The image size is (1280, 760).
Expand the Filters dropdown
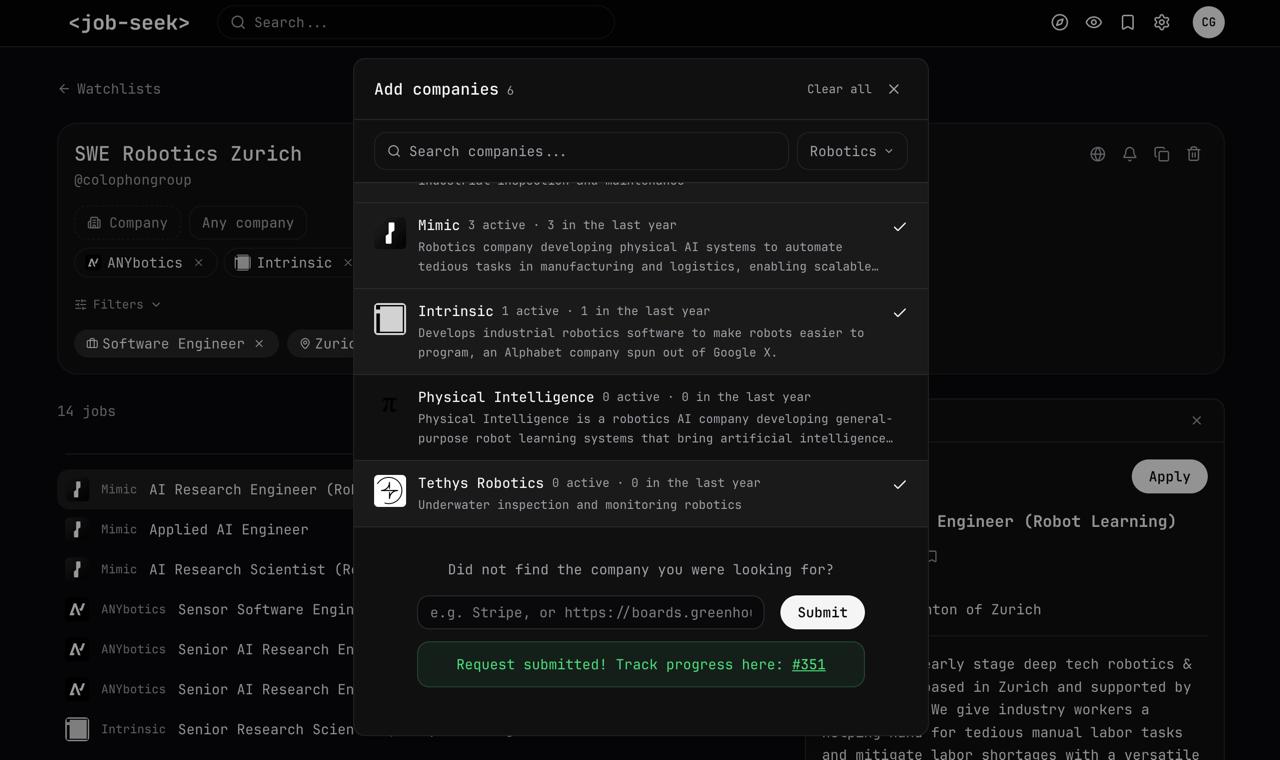click(118, 304)
